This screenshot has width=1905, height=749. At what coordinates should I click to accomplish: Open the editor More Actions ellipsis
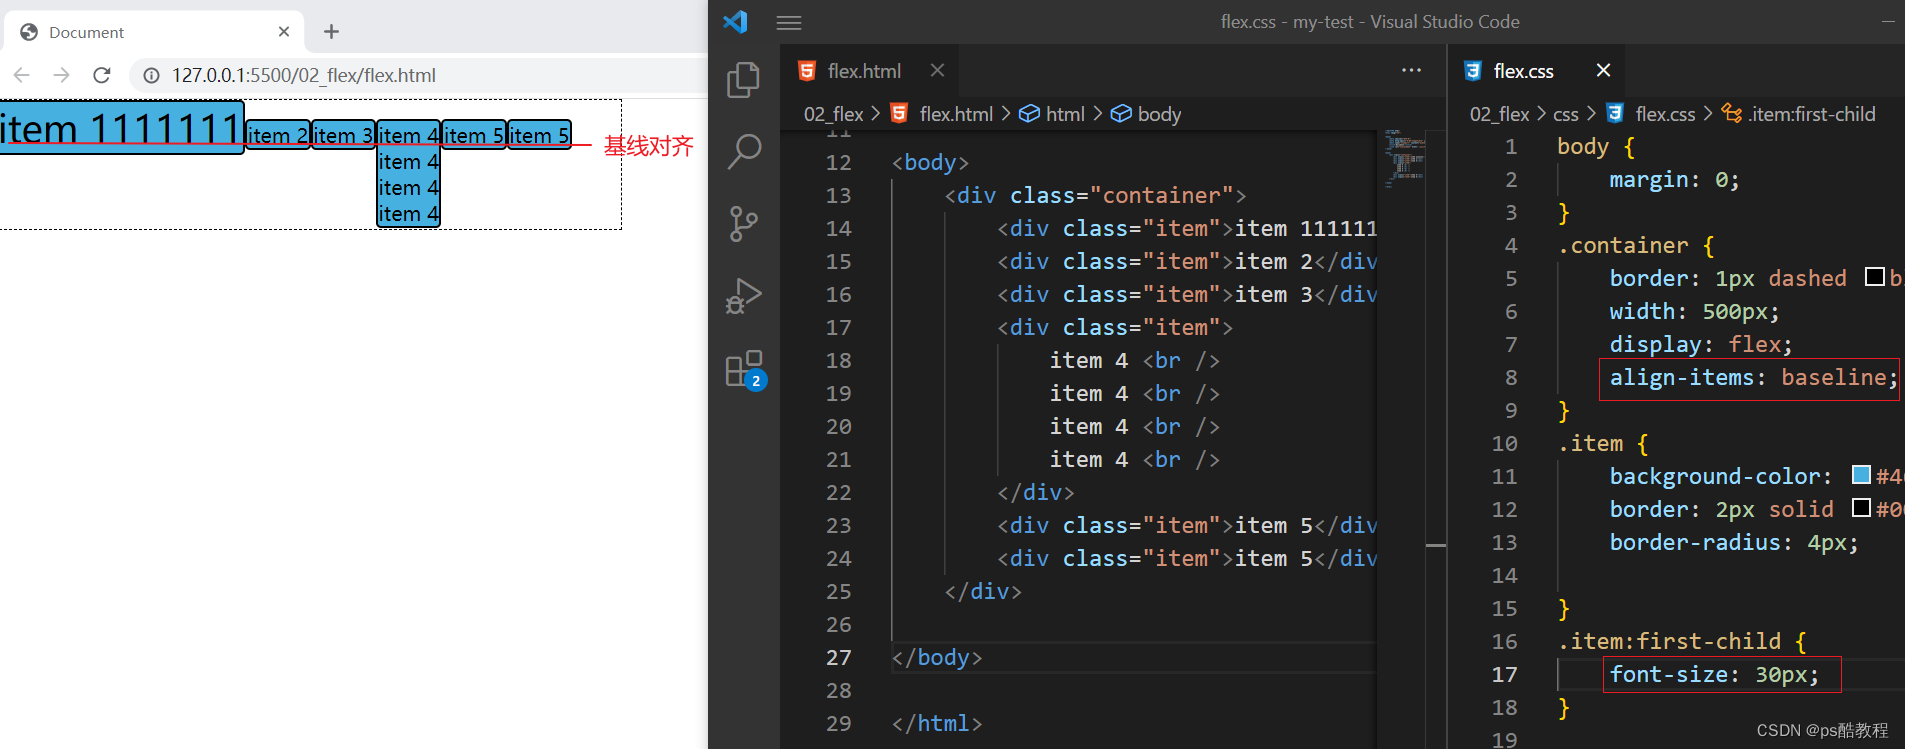pos(1411,70)
